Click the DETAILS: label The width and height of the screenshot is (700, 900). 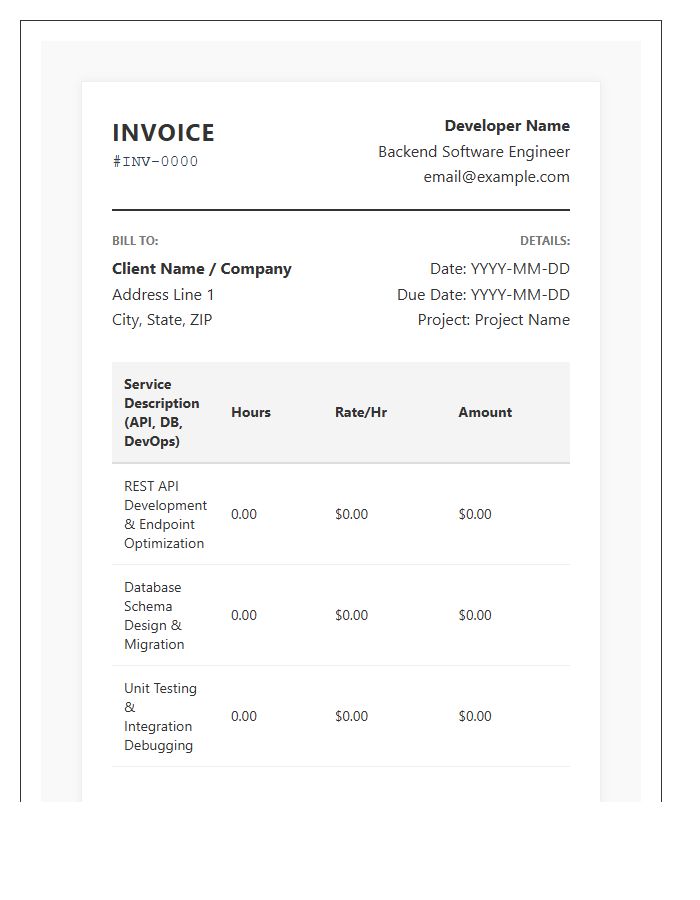coord(545,240)
